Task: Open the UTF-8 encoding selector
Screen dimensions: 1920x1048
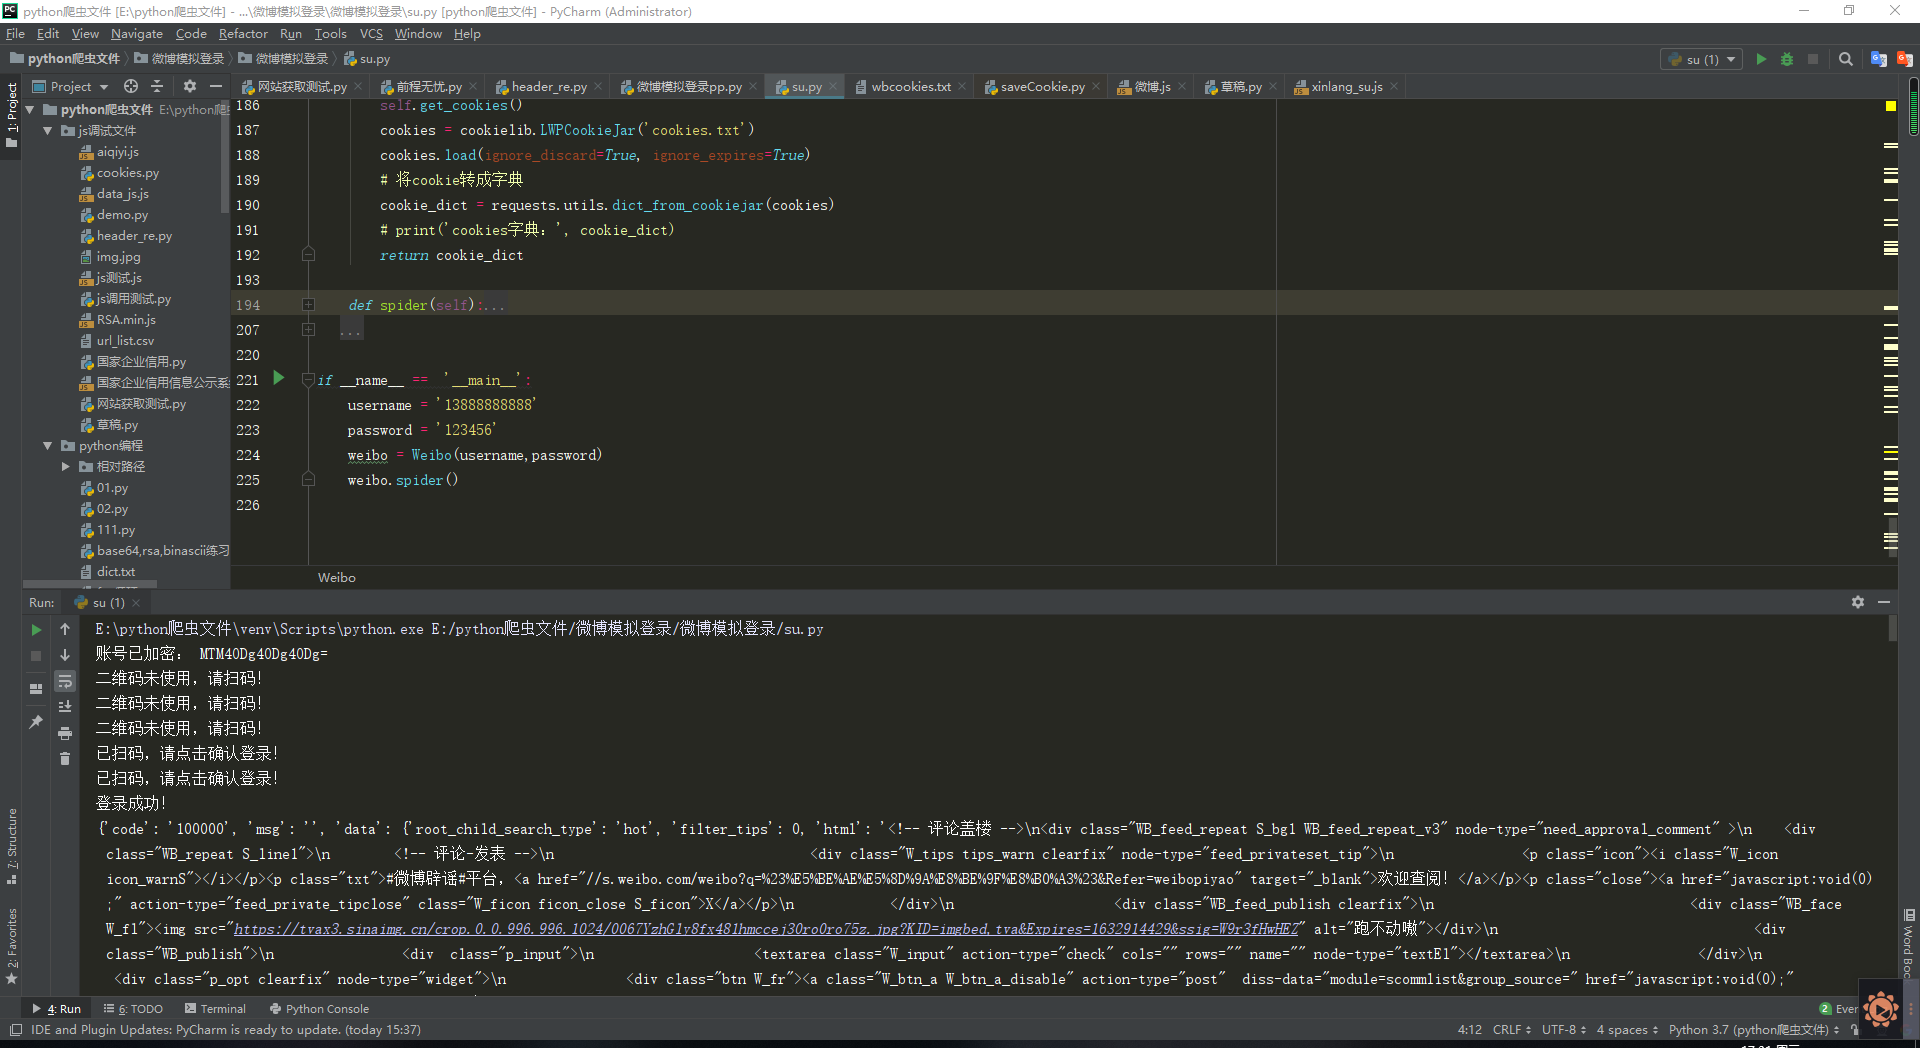Action: pyautogui.click(x=1564, y=1030)
